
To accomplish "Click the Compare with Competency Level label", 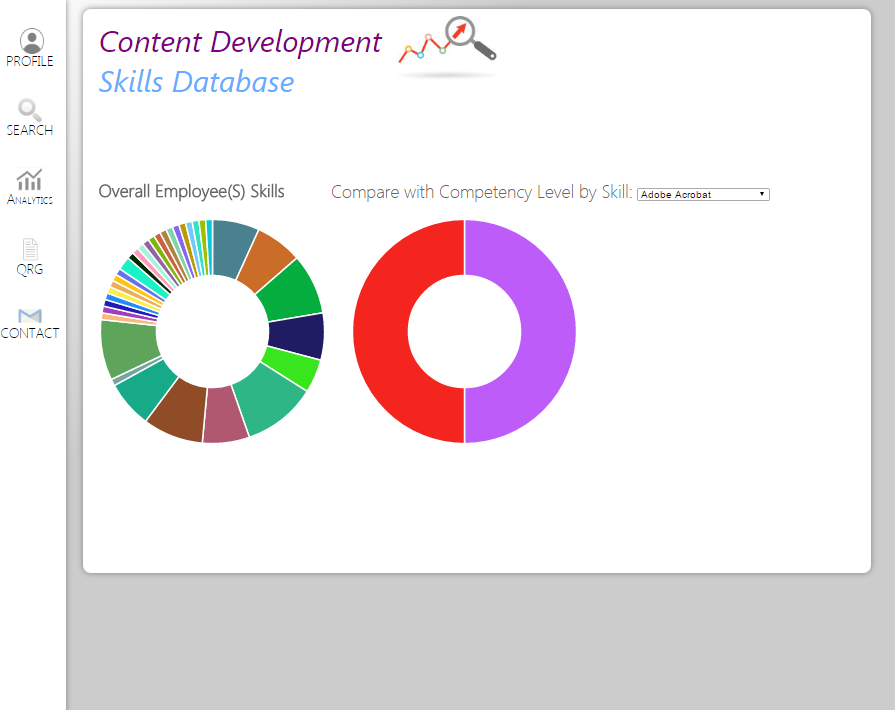I will click(x=480, y=192).
